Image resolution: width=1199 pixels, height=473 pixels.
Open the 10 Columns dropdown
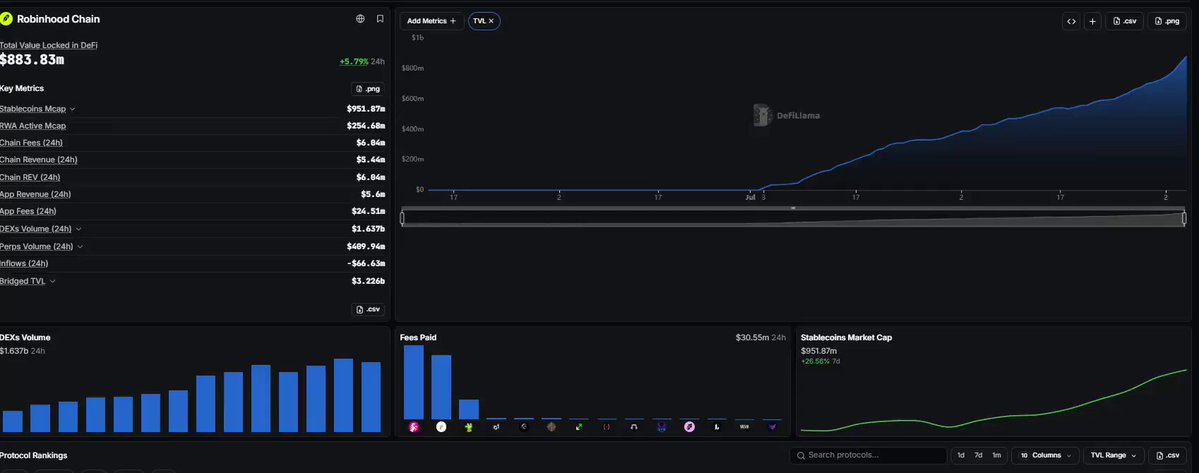click(x=1045, y=455)
